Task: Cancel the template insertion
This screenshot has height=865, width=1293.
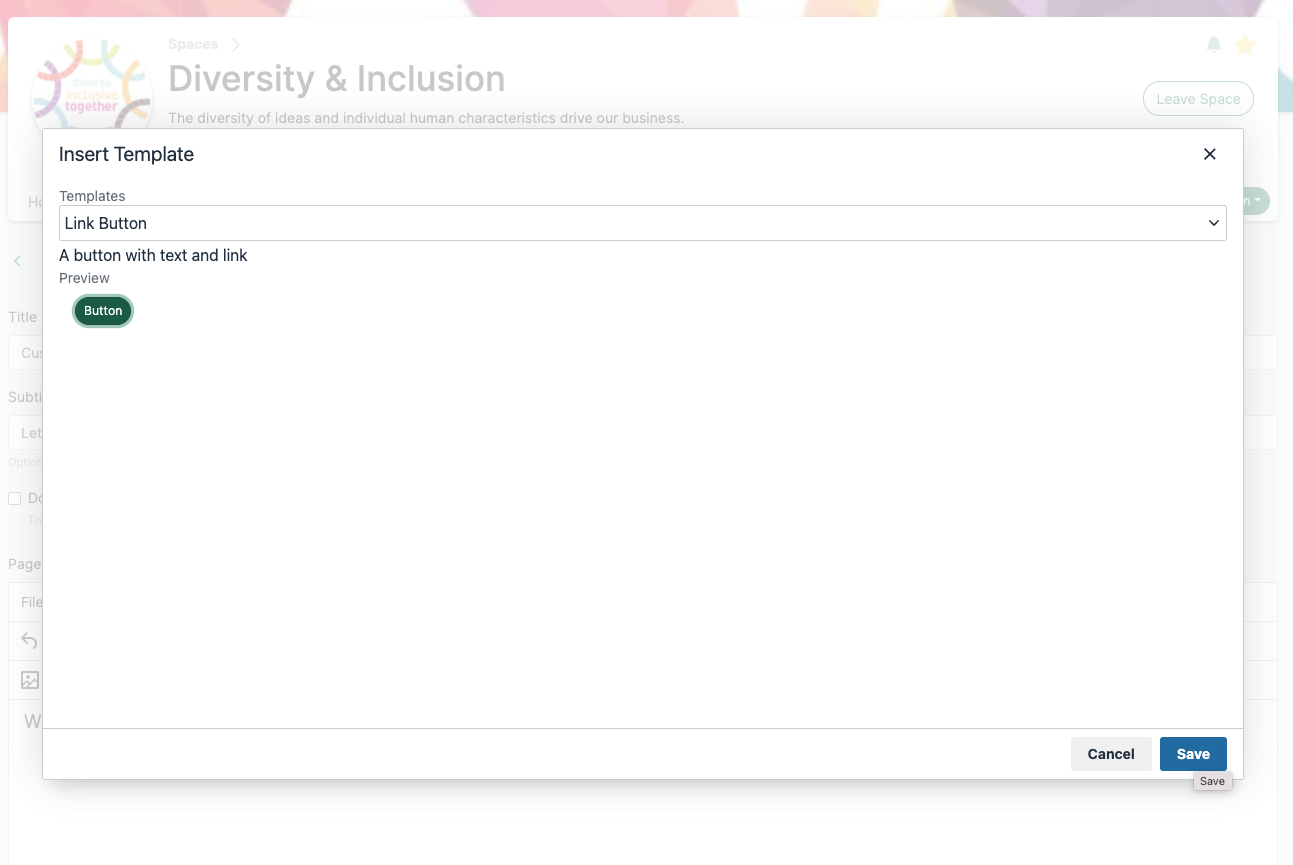Action: 1111,754
